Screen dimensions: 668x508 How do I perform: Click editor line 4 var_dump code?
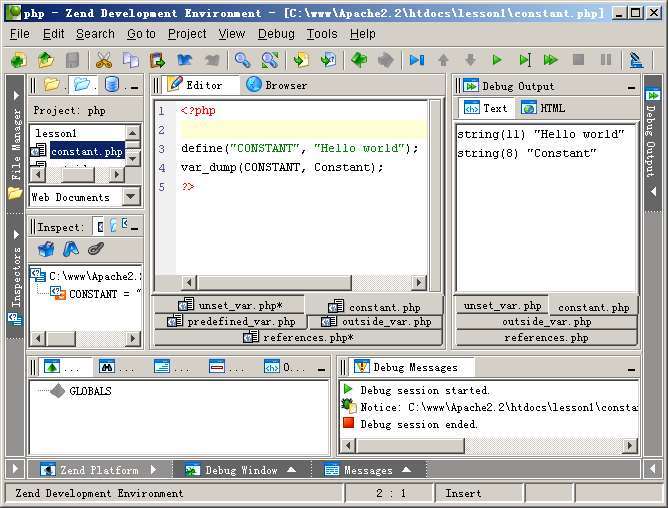pos(282,167)
